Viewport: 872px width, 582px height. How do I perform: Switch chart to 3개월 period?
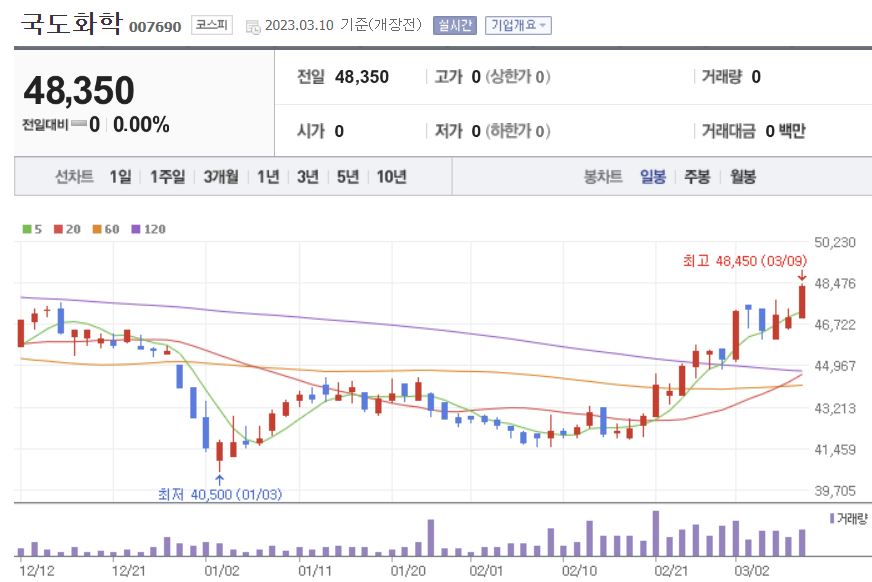click(x=221, y=177)
